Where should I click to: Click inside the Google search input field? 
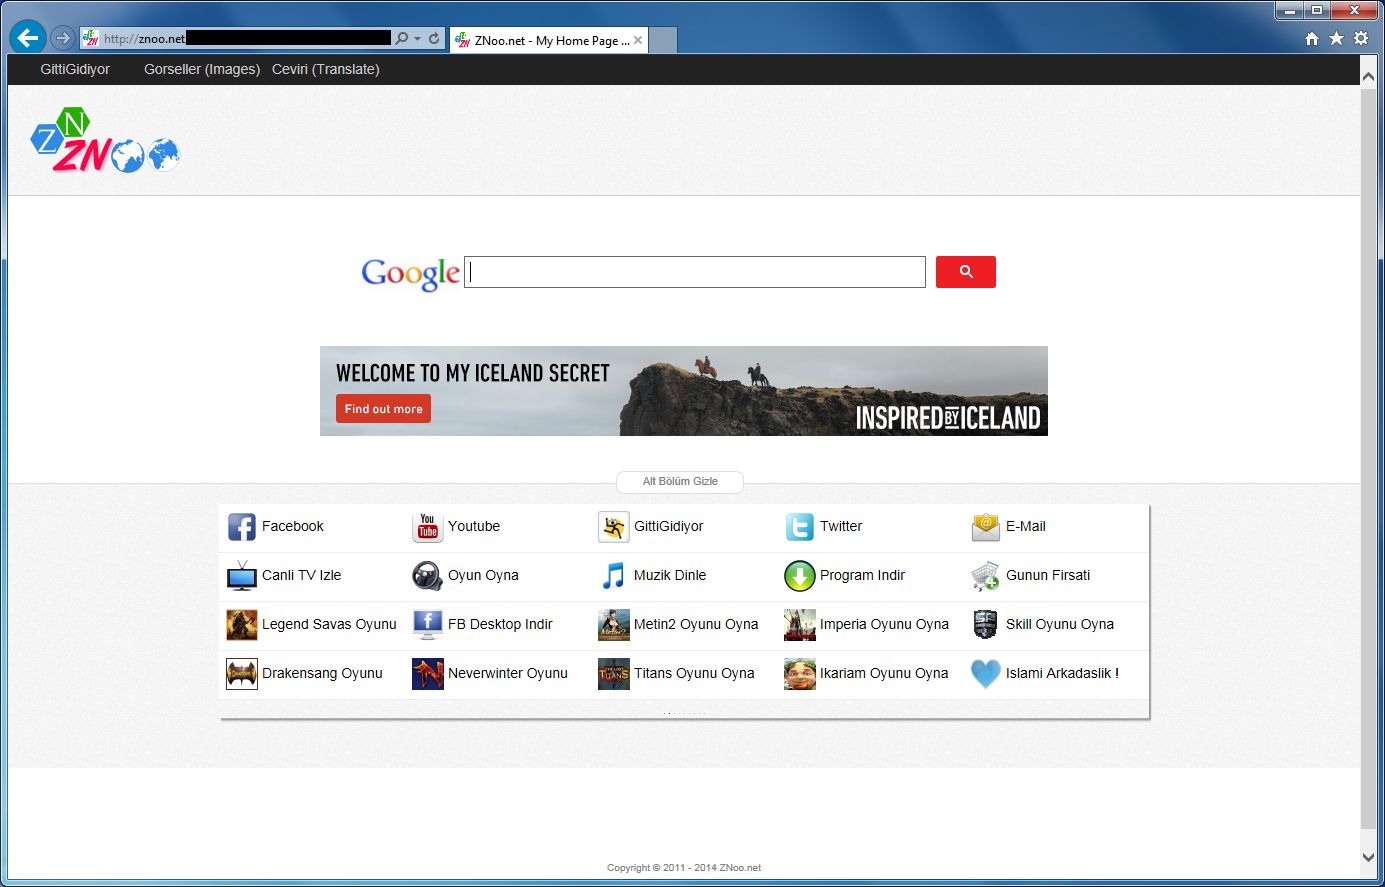[x=694, y=271]
